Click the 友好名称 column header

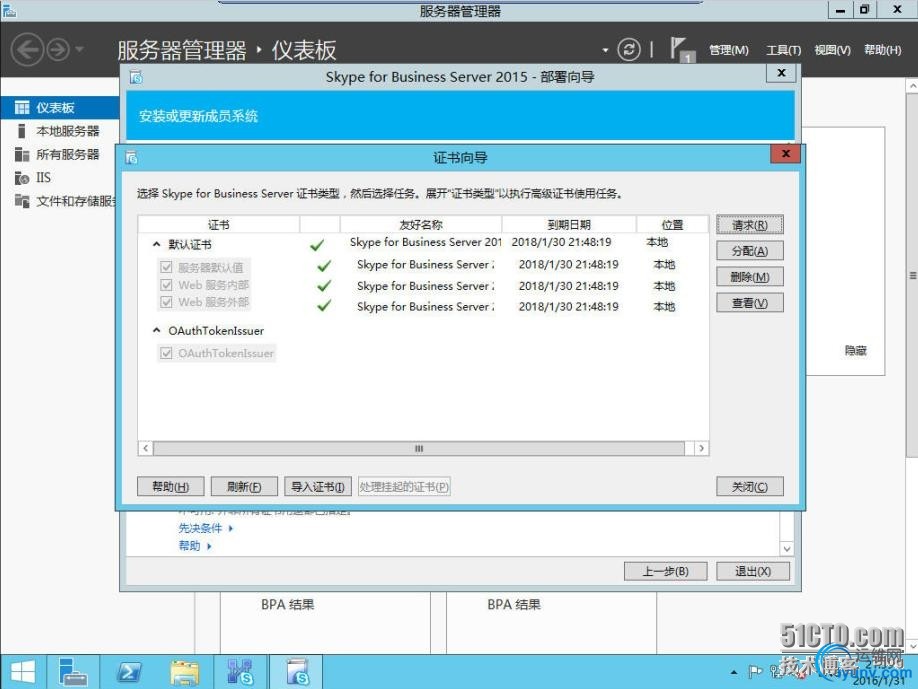(x=421, y=225)
